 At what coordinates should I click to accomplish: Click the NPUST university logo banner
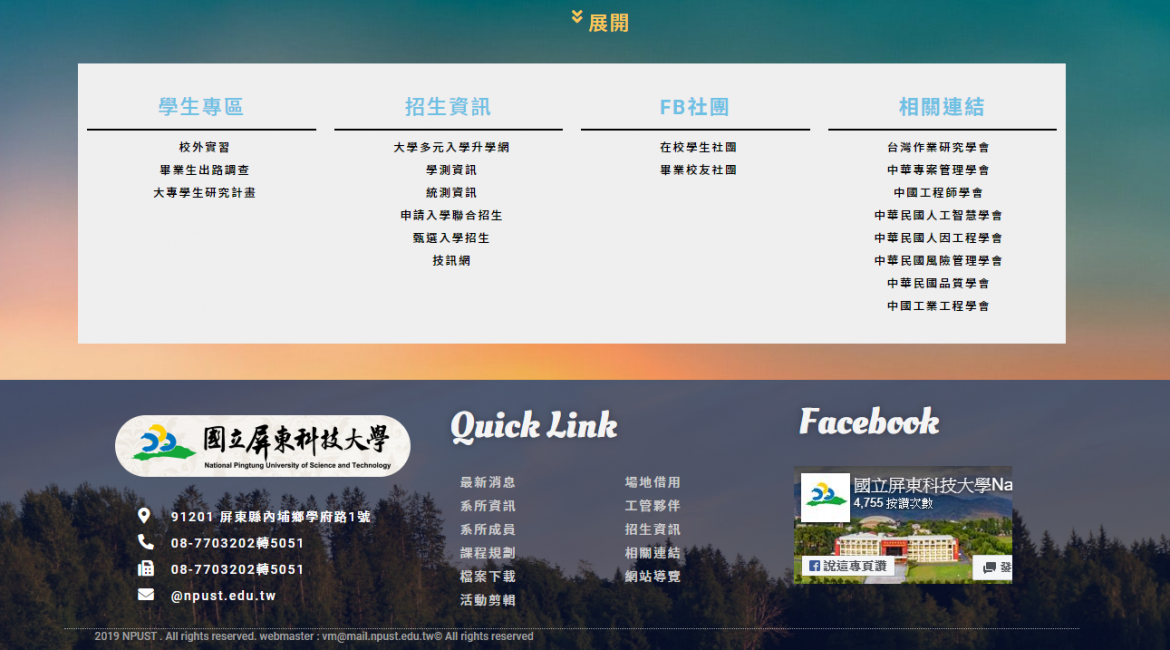pos(263,445)
